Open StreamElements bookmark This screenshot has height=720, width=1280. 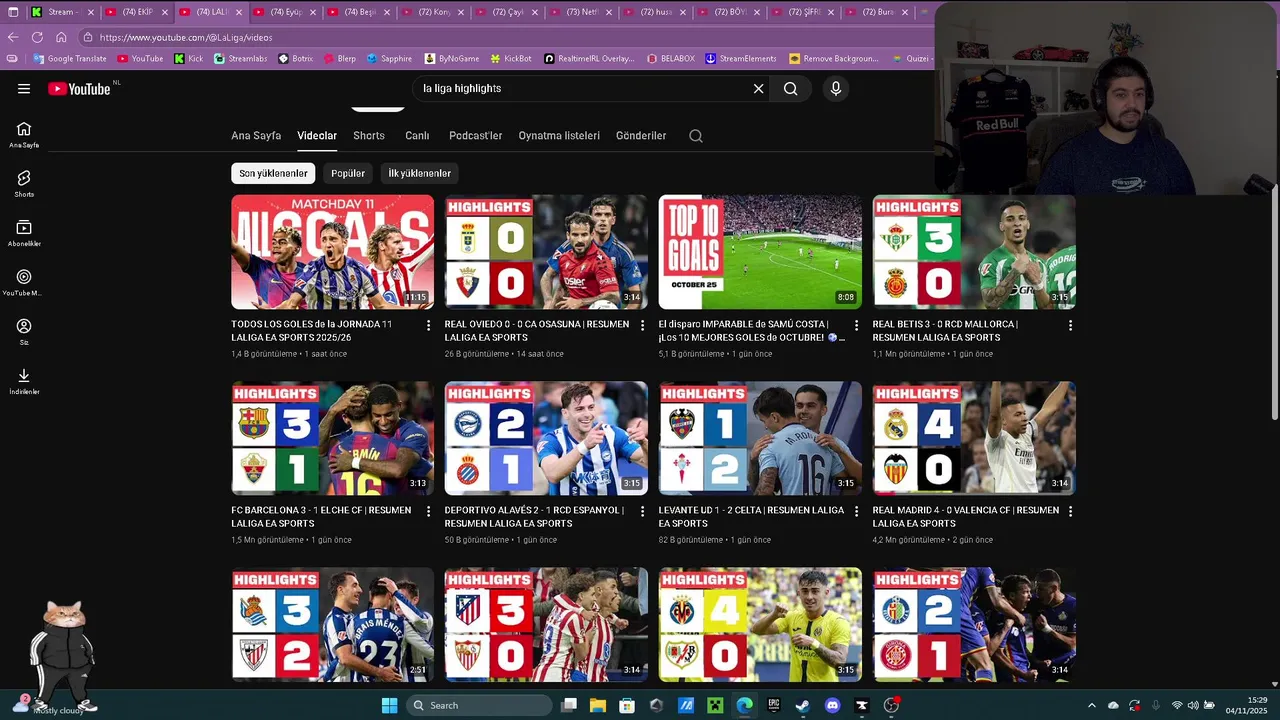coord(741,59)
